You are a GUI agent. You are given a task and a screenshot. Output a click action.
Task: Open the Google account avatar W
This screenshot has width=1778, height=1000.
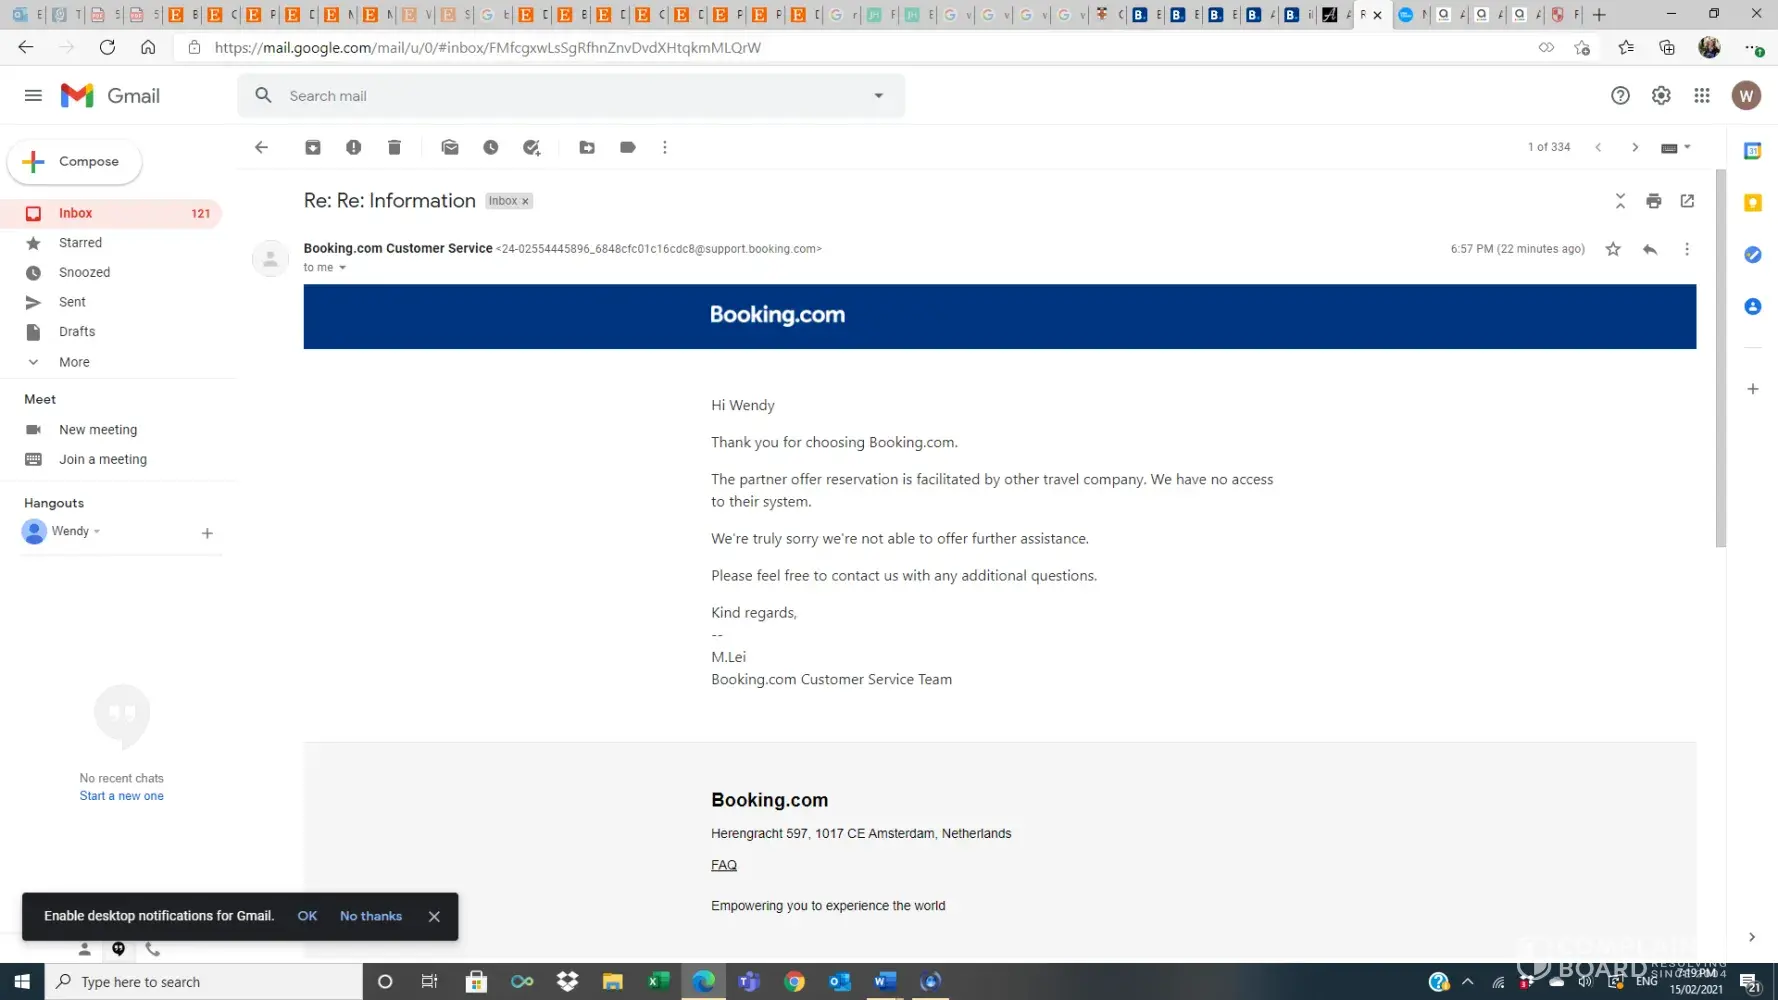(x=1746, y=96)
